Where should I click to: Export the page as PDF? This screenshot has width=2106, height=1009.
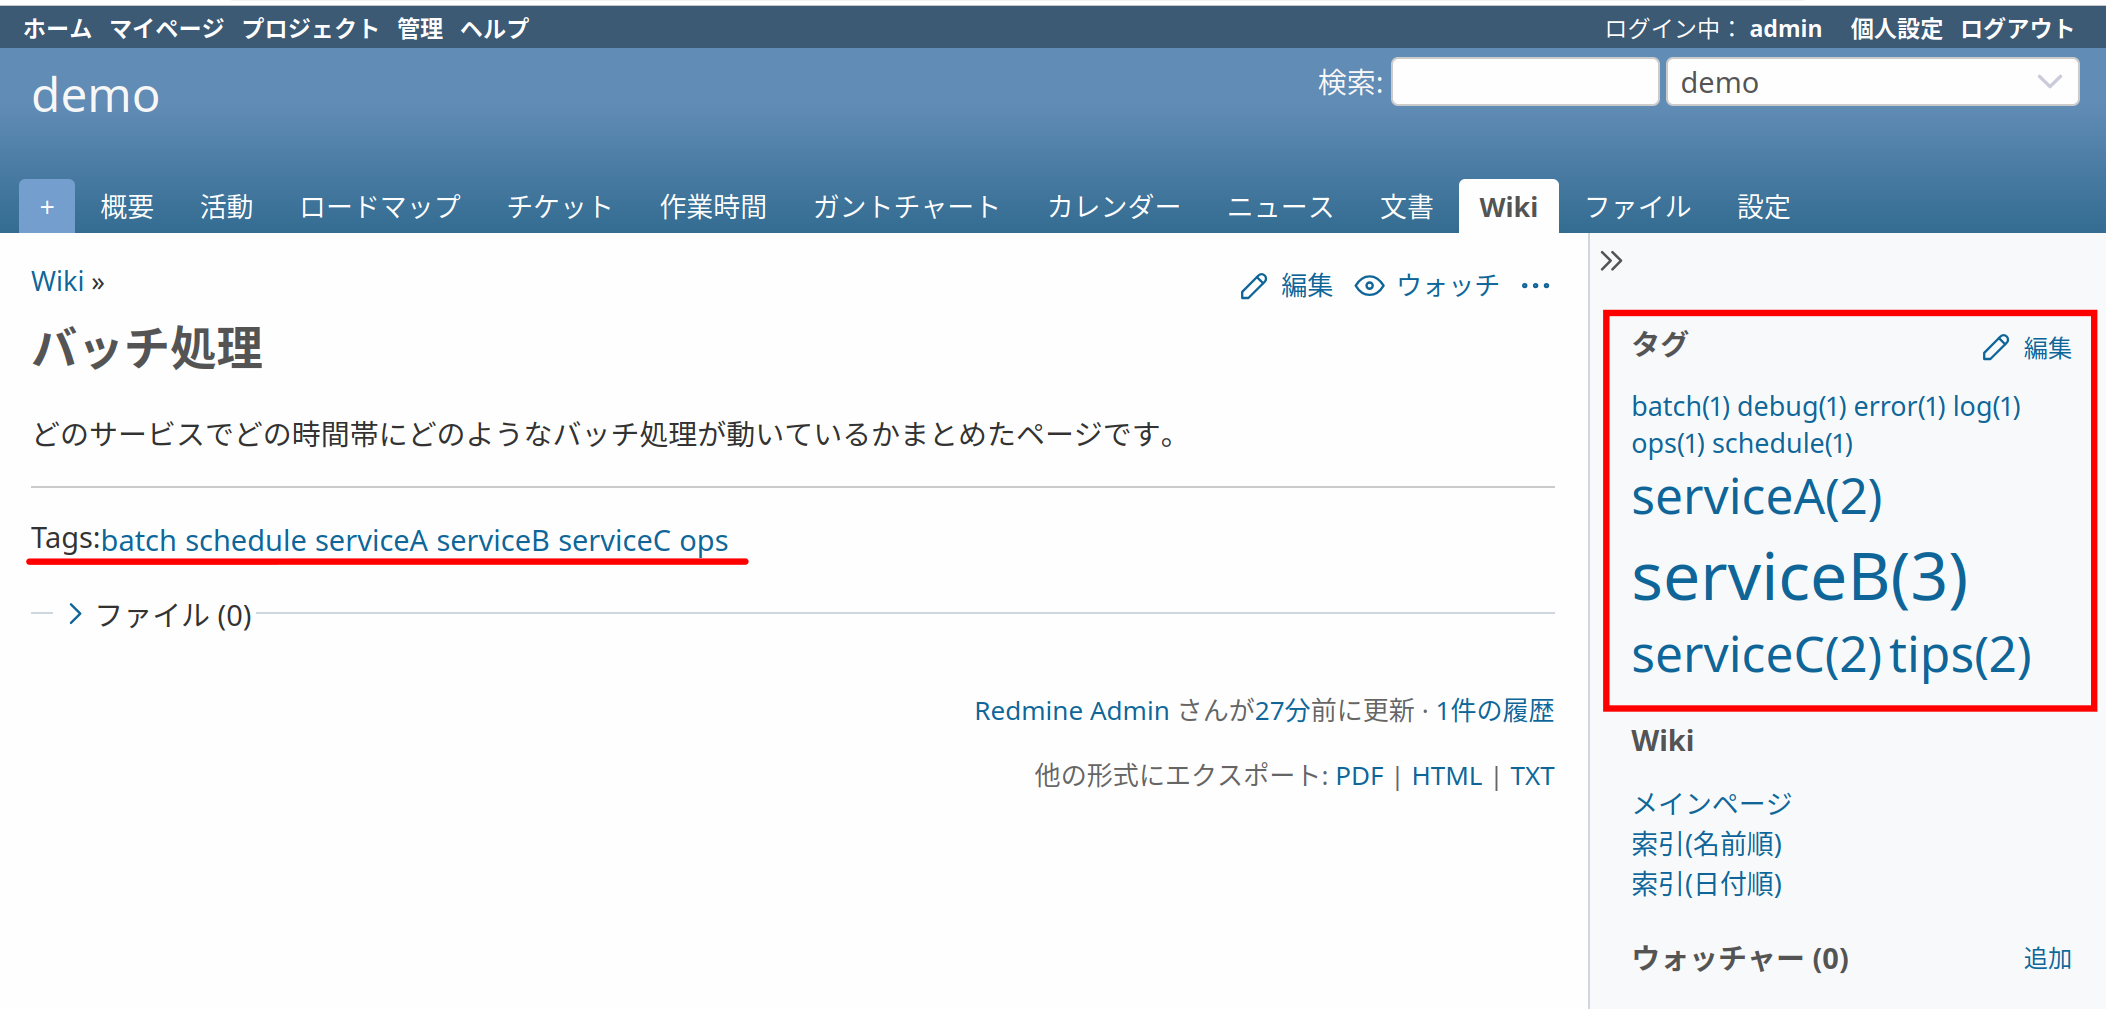(1358, 775)
